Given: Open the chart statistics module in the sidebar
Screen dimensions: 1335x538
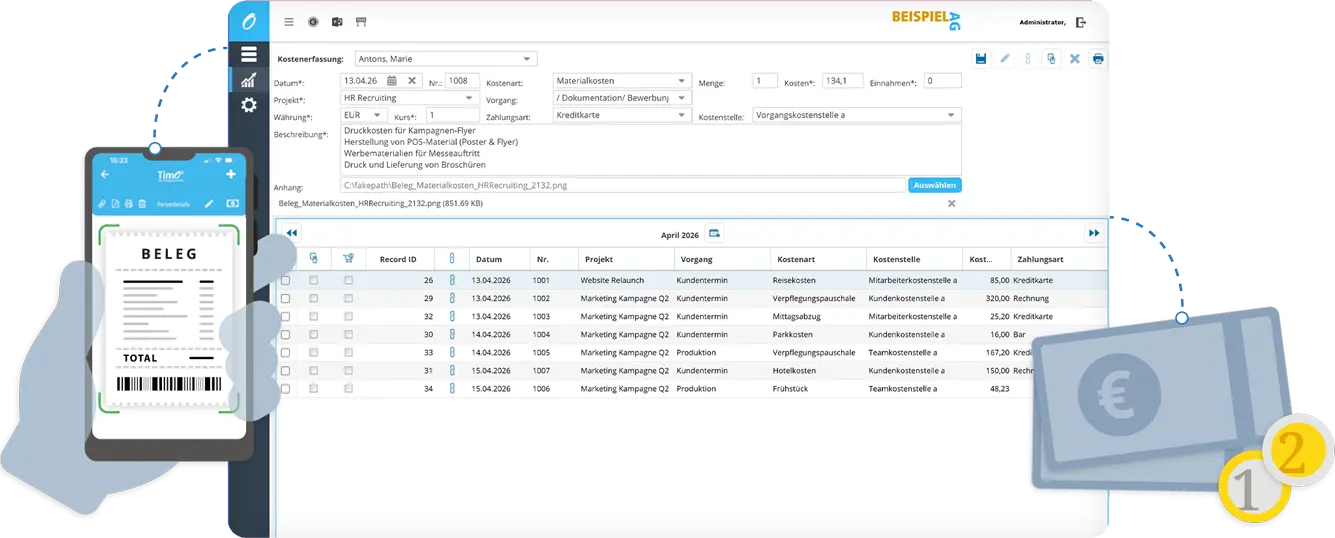Looking at the screenshot, I should click(248, 80).
